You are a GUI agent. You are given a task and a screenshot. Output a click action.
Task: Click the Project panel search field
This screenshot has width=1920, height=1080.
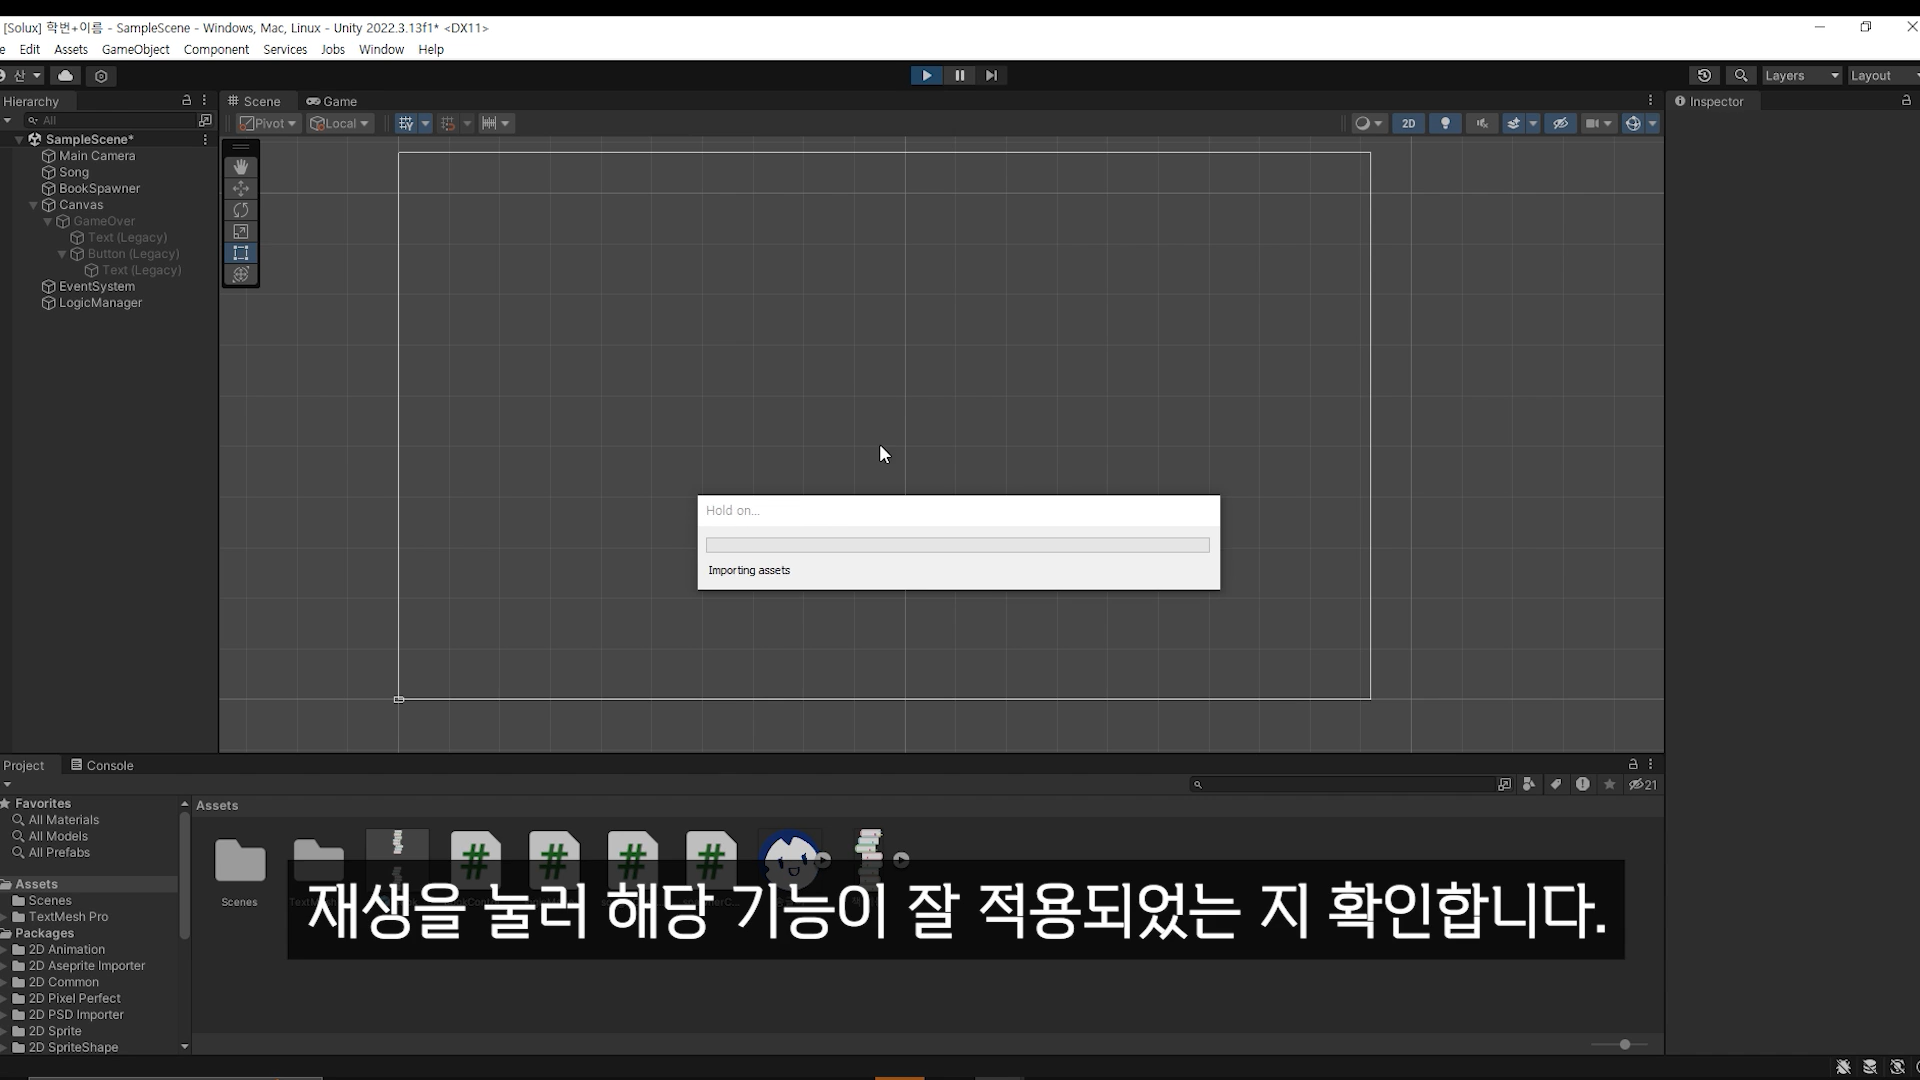(1340, 785)
